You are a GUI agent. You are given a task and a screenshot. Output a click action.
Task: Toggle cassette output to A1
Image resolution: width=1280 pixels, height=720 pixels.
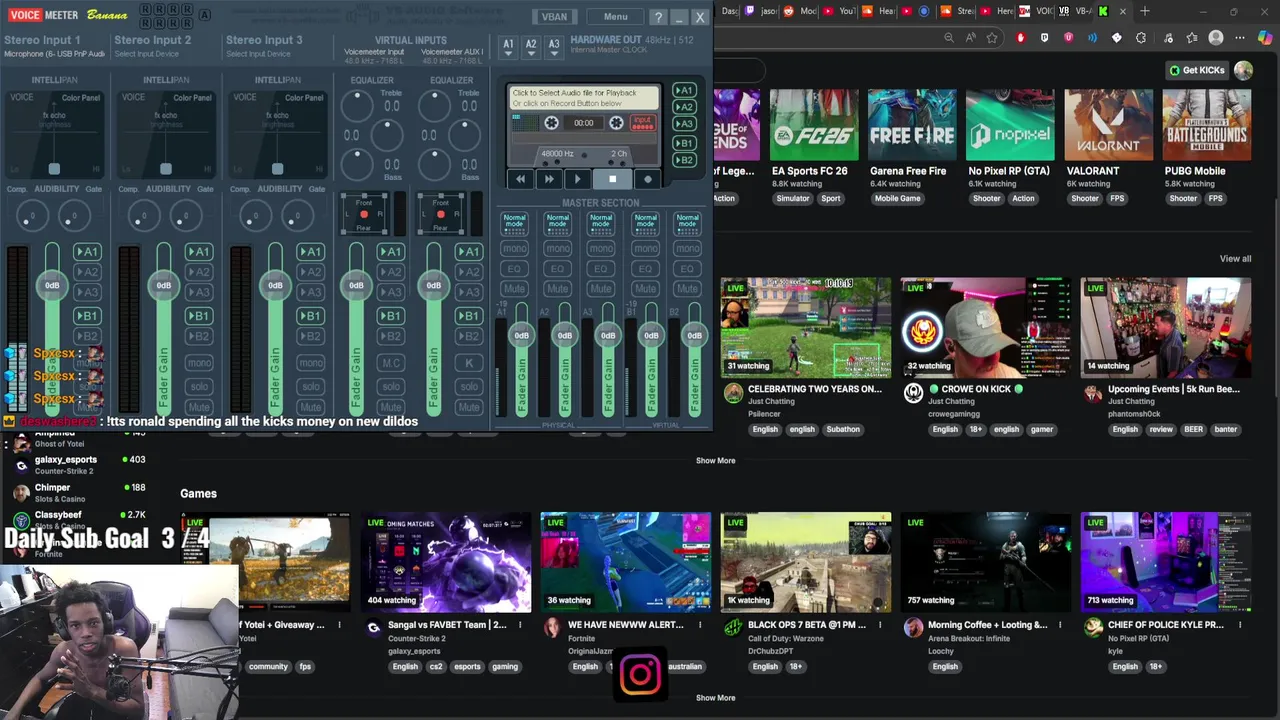684,90
